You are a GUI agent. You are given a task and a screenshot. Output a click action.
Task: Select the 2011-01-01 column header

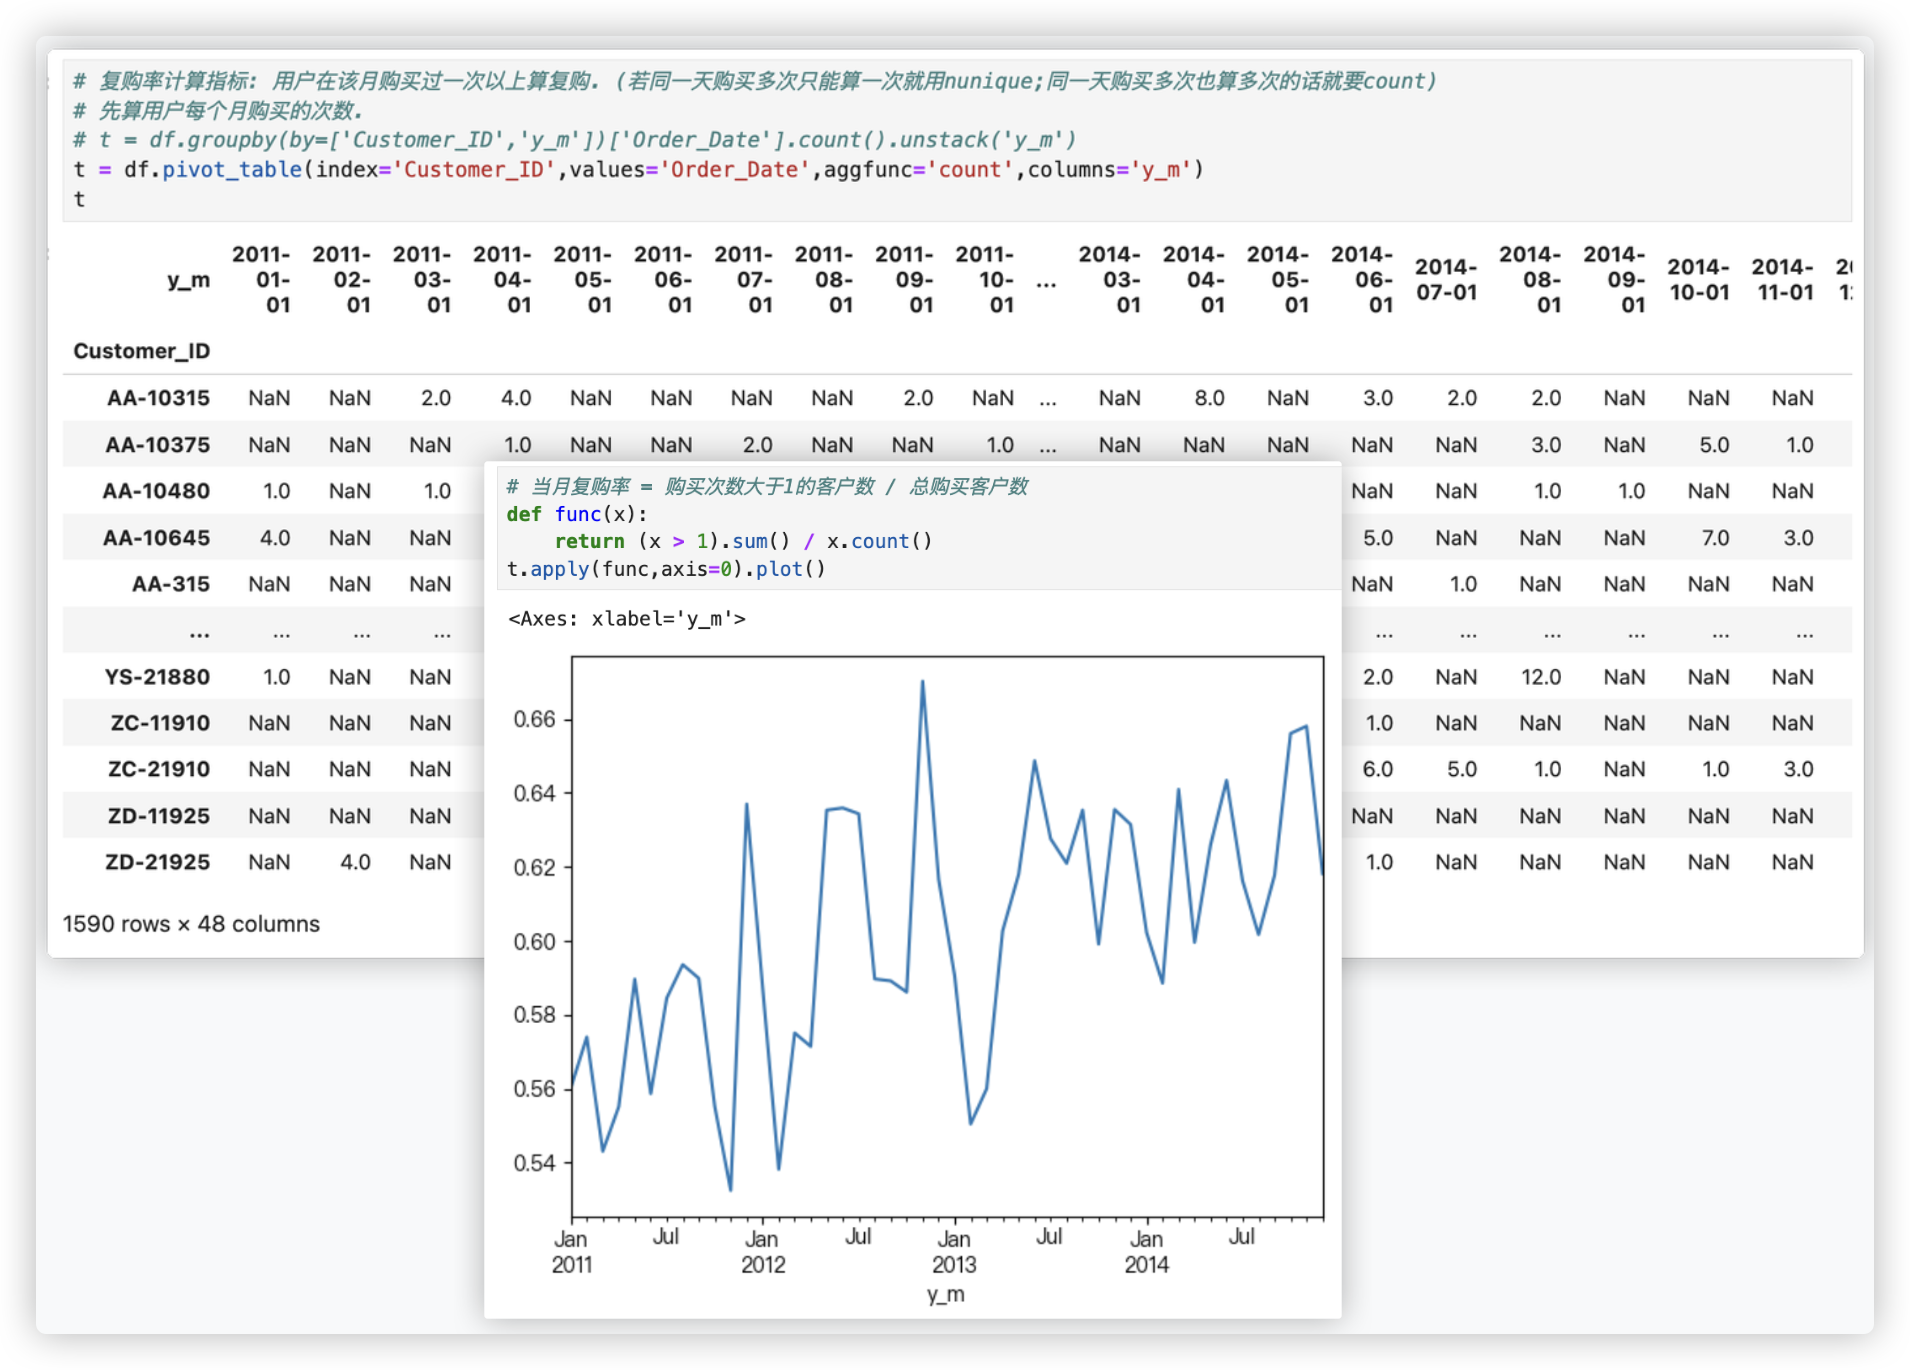coord(262,280)
